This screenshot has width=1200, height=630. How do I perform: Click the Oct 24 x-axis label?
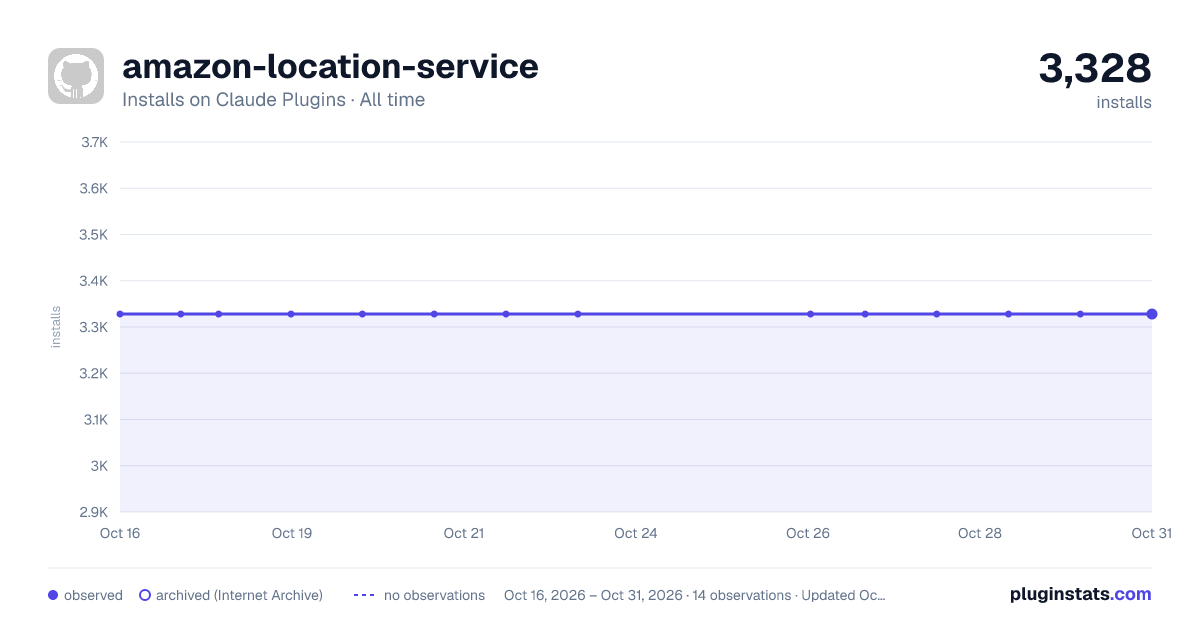[636, 533]
